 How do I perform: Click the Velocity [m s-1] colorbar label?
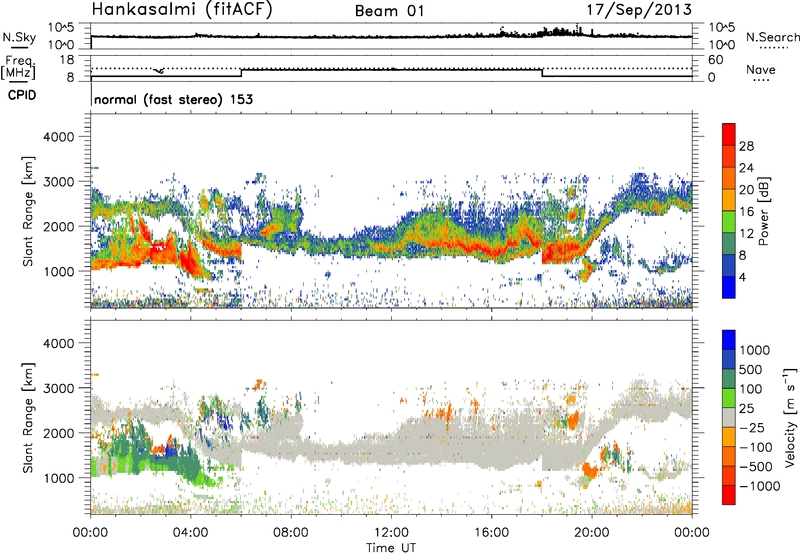790,417
